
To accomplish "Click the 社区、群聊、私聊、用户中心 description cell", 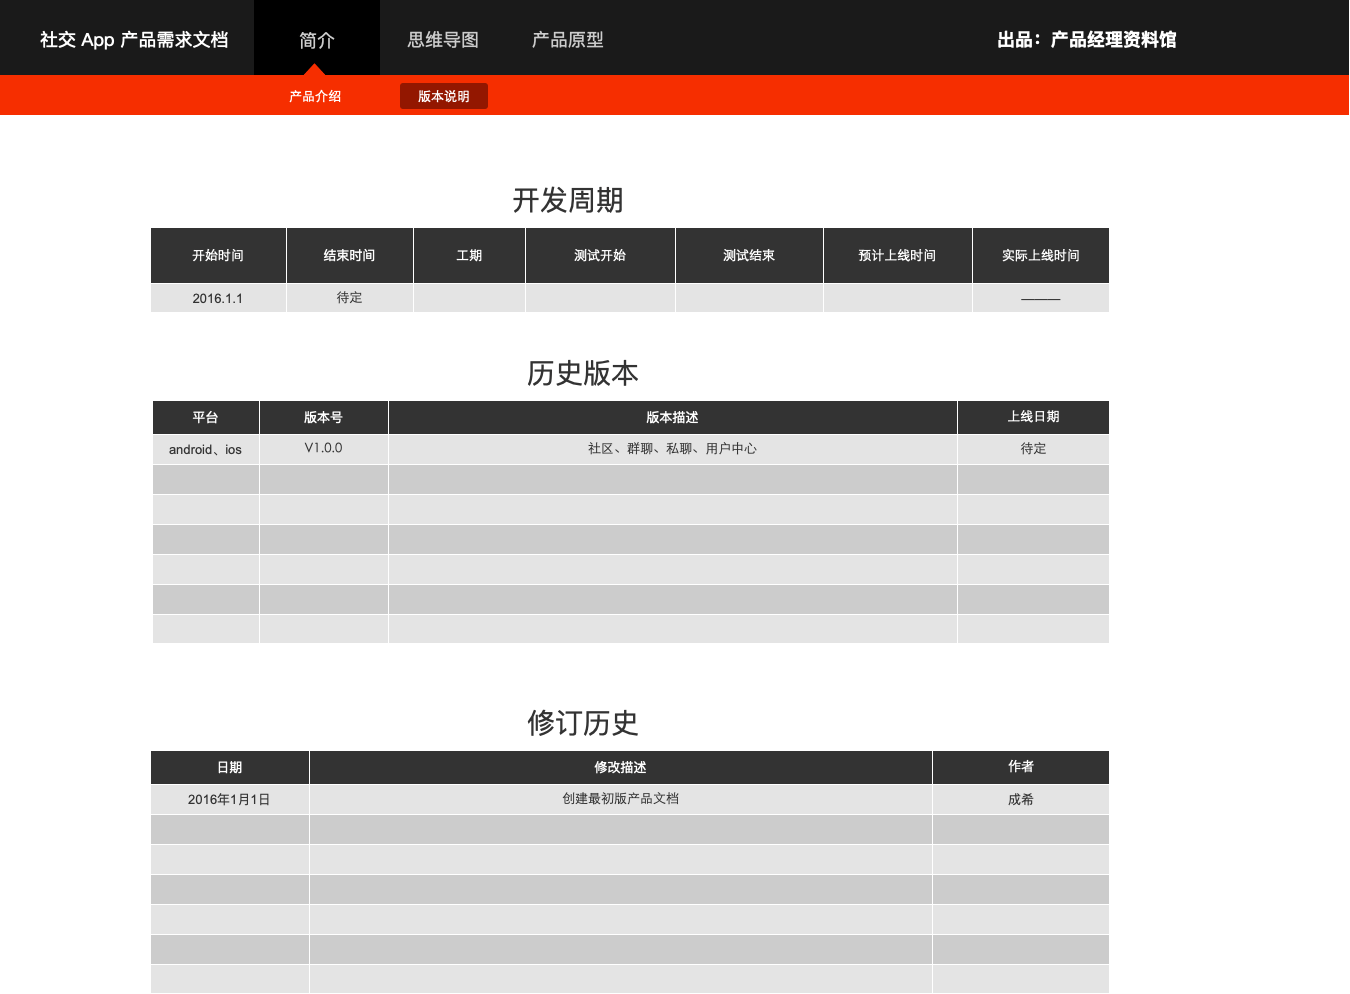I will [672, 449].
